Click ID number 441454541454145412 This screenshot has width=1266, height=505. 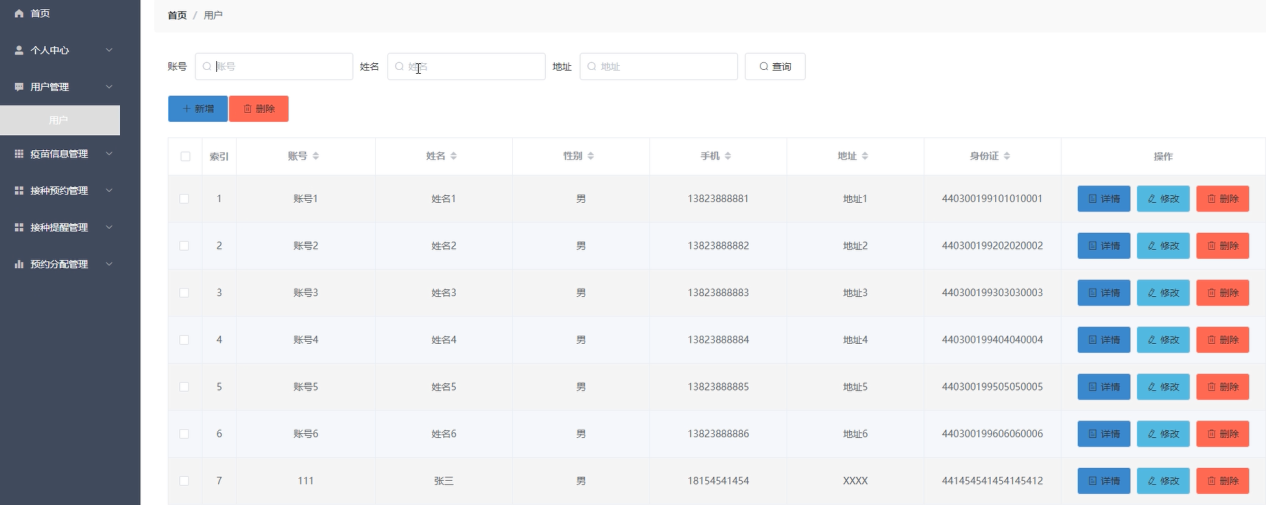tap(992, 481)
